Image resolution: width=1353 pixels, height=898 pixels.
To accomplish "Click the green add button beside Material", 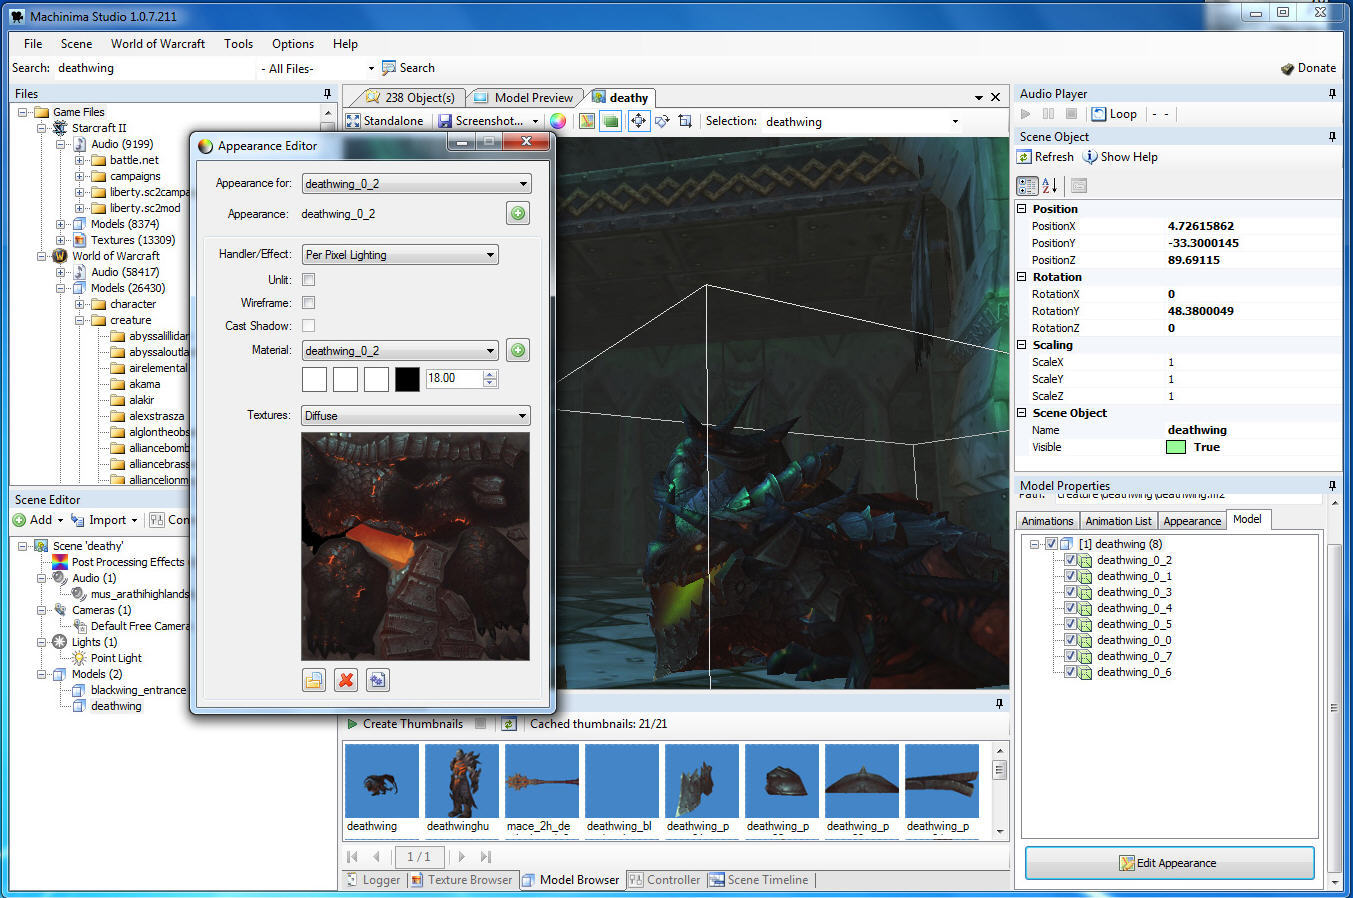I will [x=517, y=350].
